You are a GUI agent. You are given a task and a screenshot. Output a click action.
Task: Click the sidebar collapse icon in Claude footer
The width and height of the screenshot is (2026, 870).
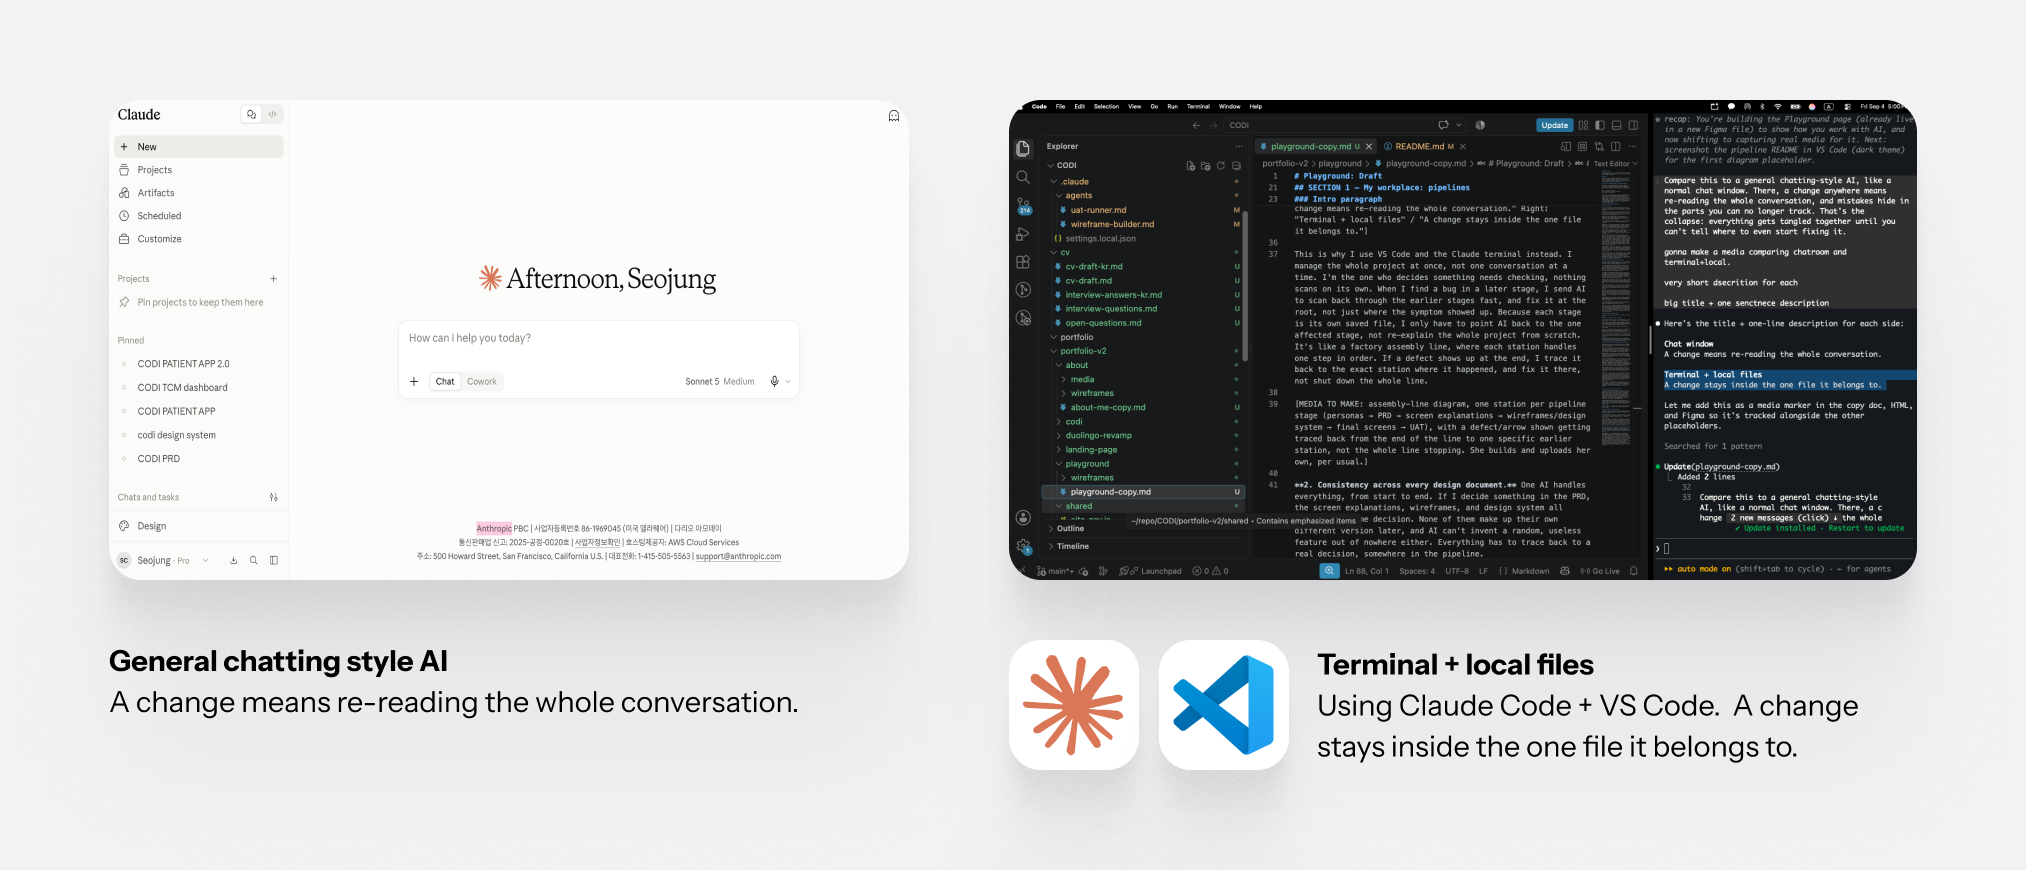(x=274, y=560)
